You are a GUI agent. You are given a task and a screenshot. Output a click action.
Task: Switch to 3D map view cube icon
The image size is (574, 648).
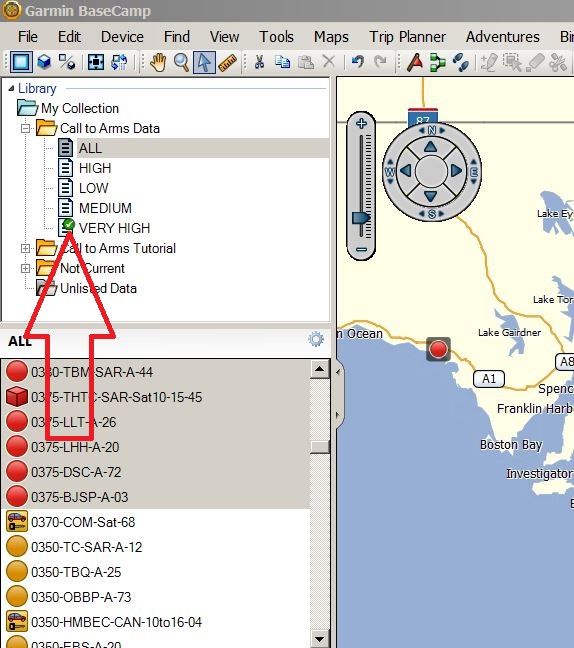pos(44,62)
